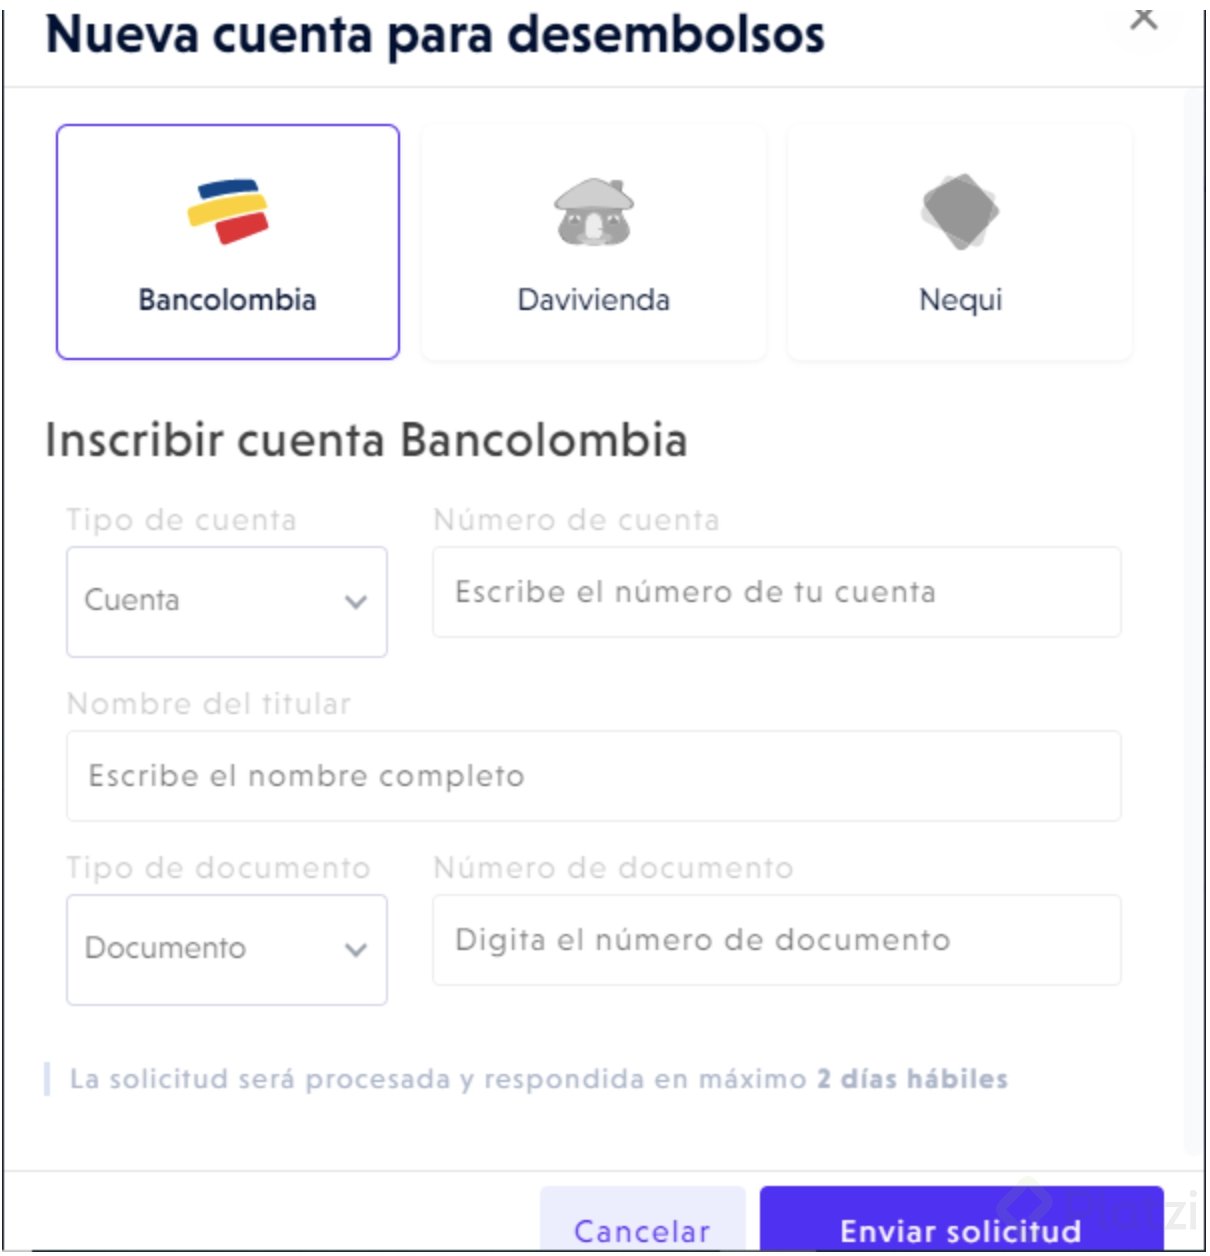Screen dimensions: 1210x1256
Task: Select the Bancolombia bank card
Action: (x=228, y=242)
